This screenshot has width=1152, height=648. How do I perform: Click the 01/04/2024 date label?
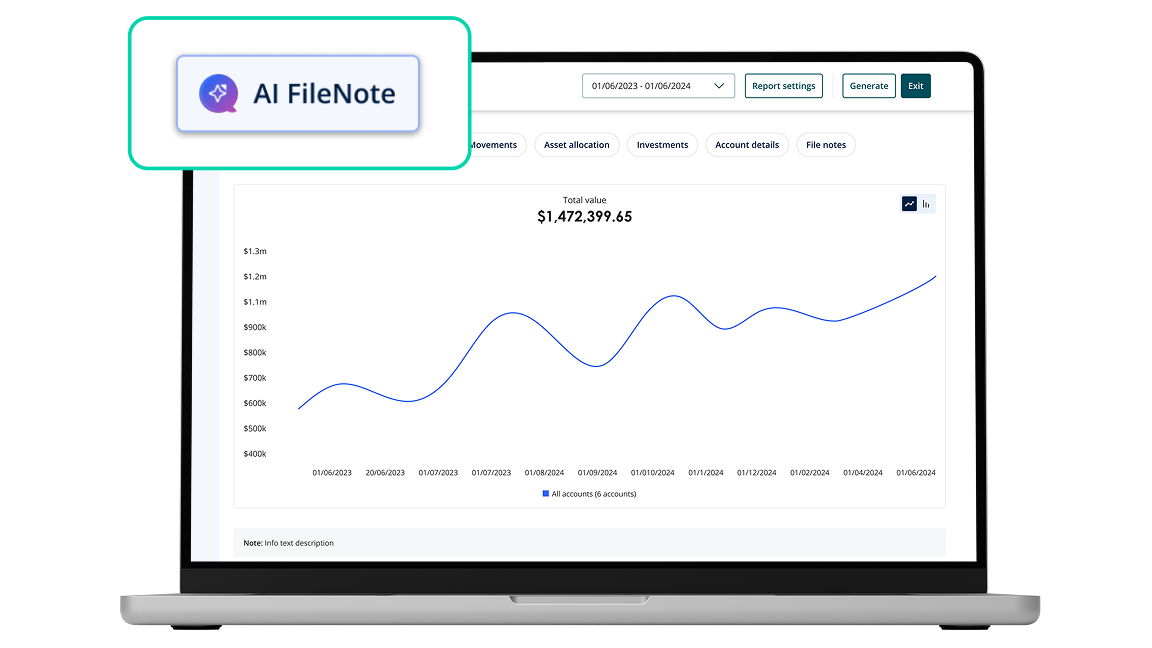[x=863, y=472]
